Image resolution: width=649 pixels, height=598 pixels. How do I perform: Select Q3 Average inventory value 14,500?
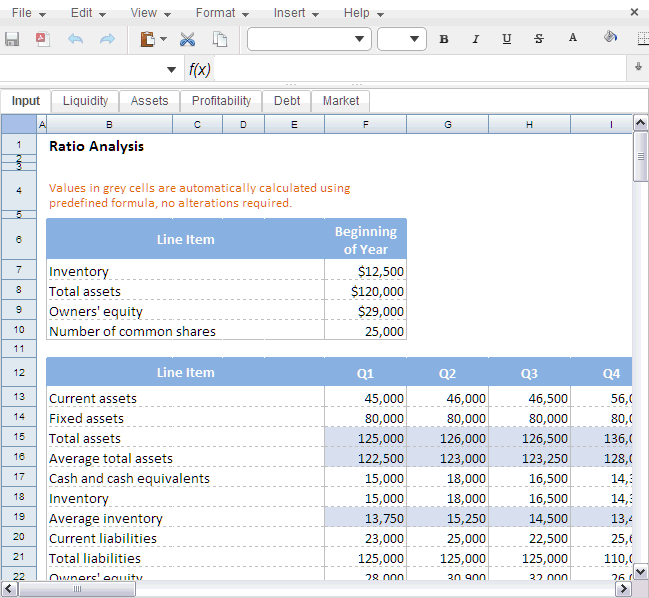[x=529, y=518]
